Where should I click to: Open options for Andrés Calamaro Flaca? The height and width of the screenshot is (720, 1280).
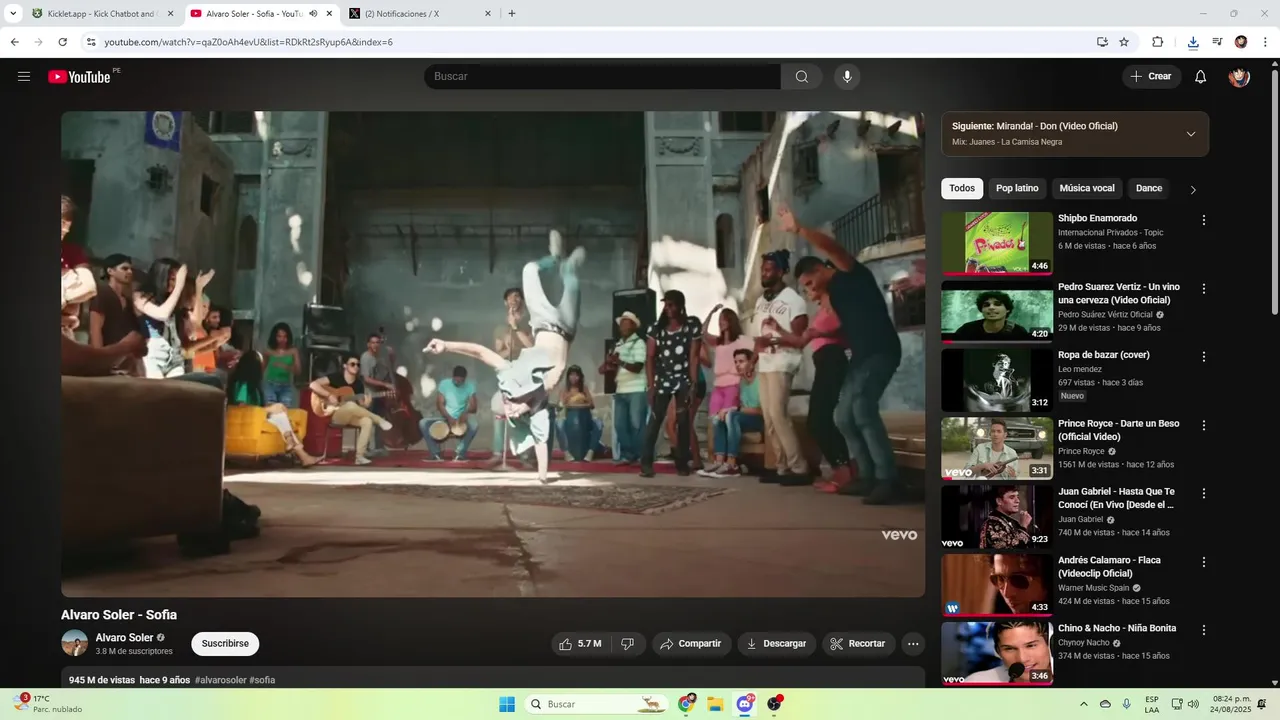coord(1204,562)
